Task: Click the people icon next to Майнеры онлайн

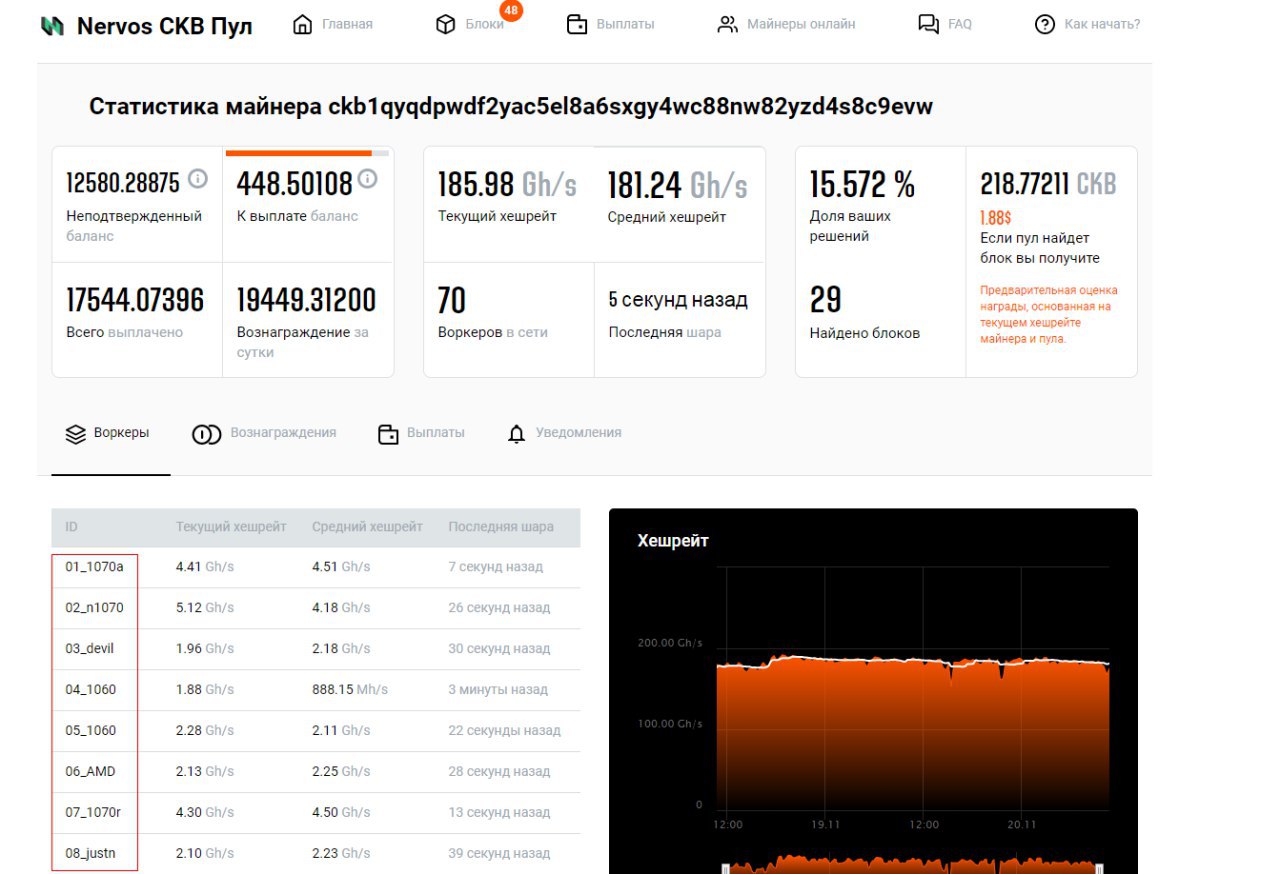Action: (x=727, y=24)
